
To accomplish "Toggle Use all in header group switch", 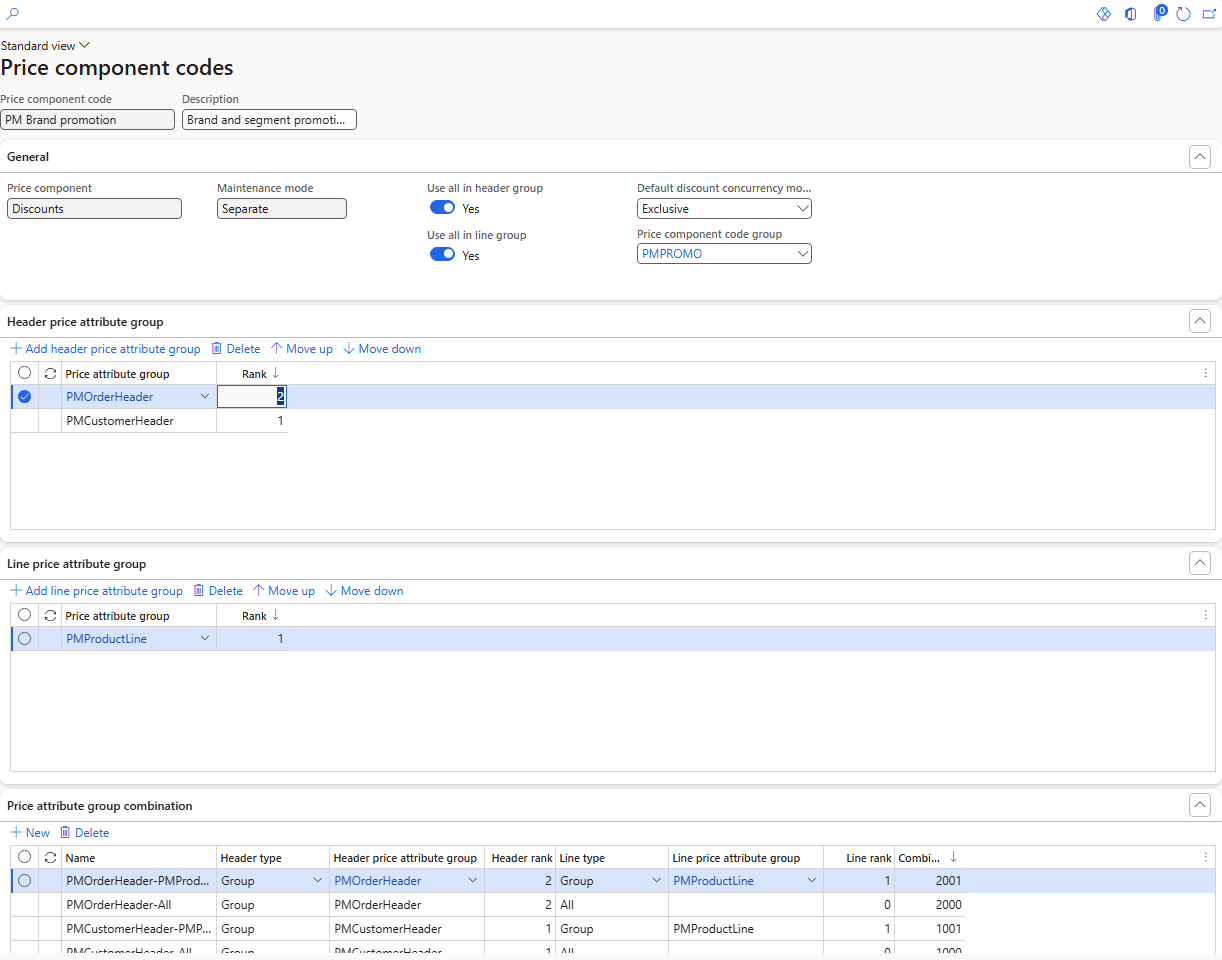I will (x=442, y=208).
